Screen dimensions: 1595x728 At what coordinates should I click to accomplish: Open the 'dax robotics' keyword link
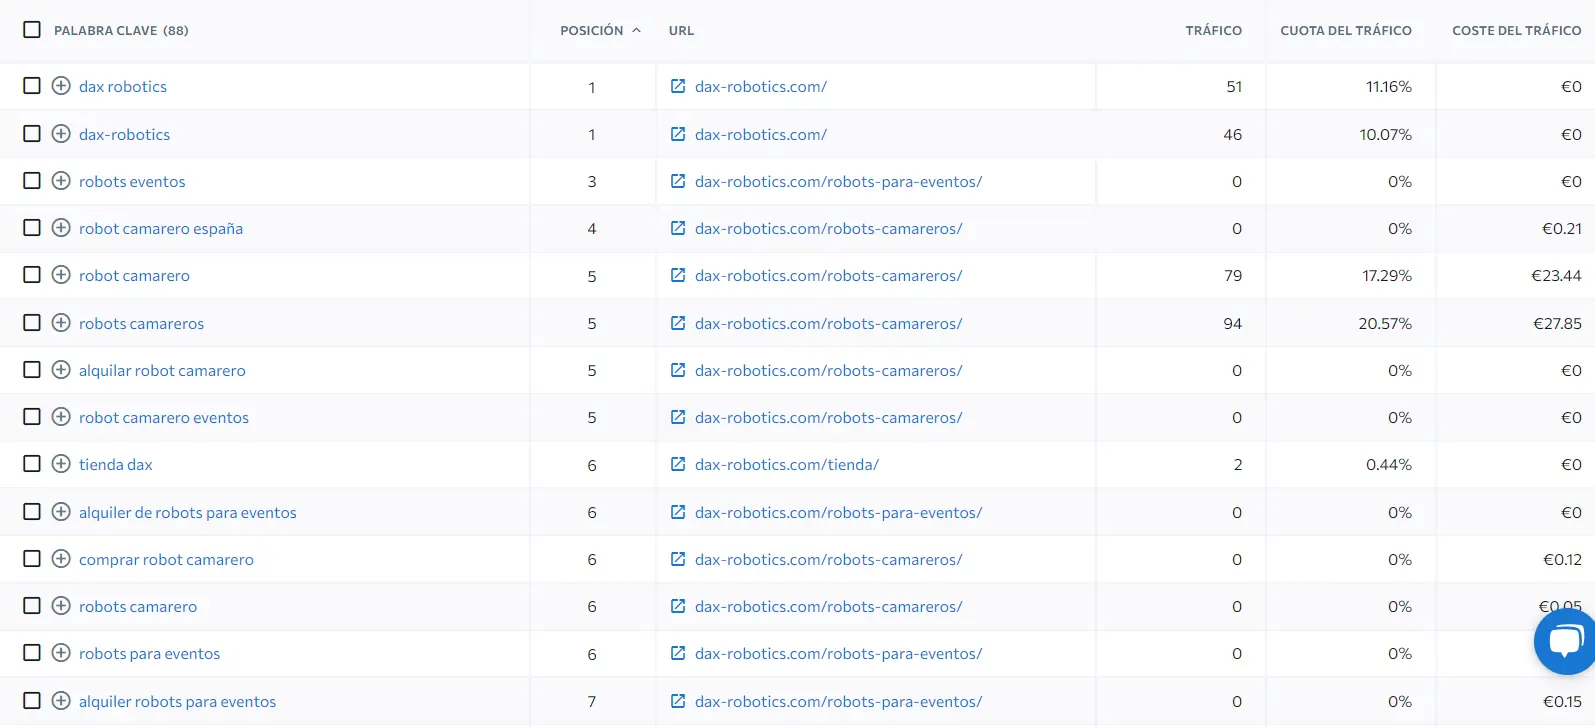[x=123, y=87]
